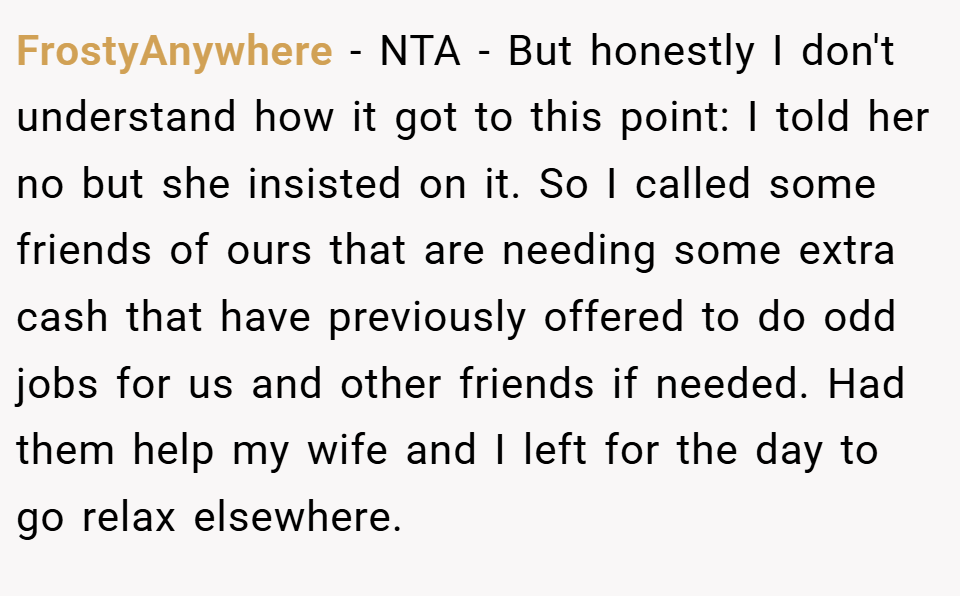The width and height of the screenshot is (960, 596).
Task: Open the FrostyAnywhere username link
Action: [174, 51]
